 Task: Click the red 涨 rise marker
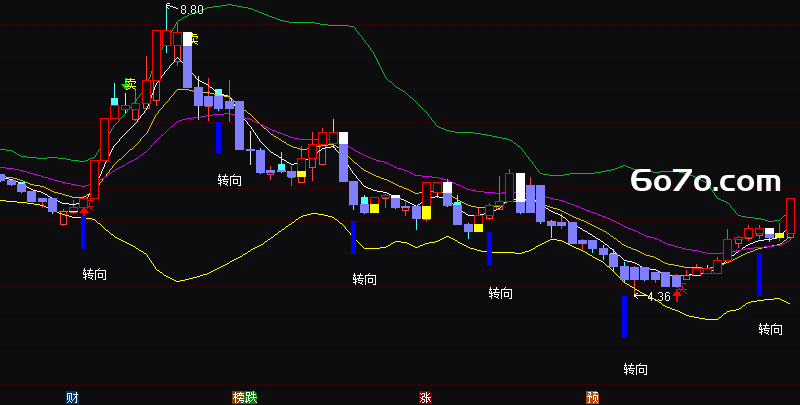[426, 397]
